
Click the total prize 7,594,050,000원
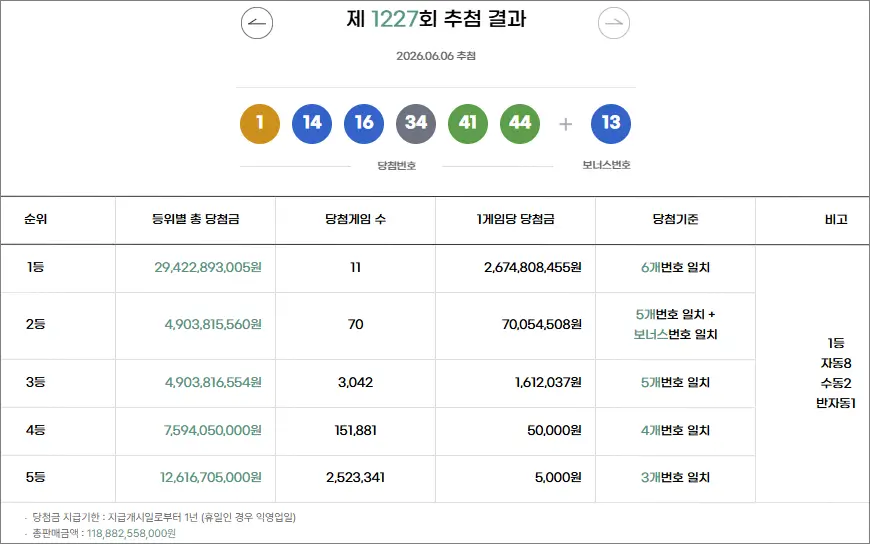pos(213,430)
